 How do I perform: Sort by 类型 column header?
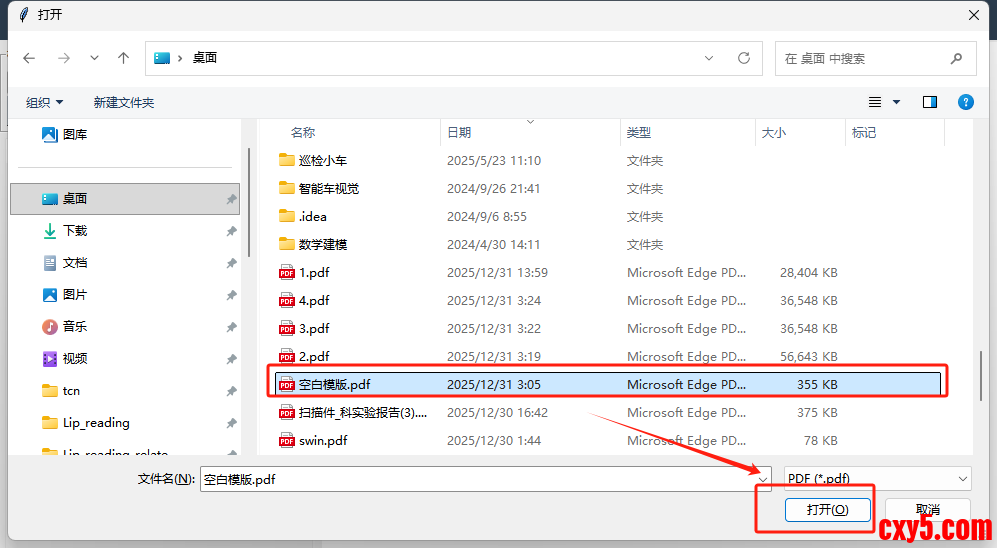pos(638,132)
